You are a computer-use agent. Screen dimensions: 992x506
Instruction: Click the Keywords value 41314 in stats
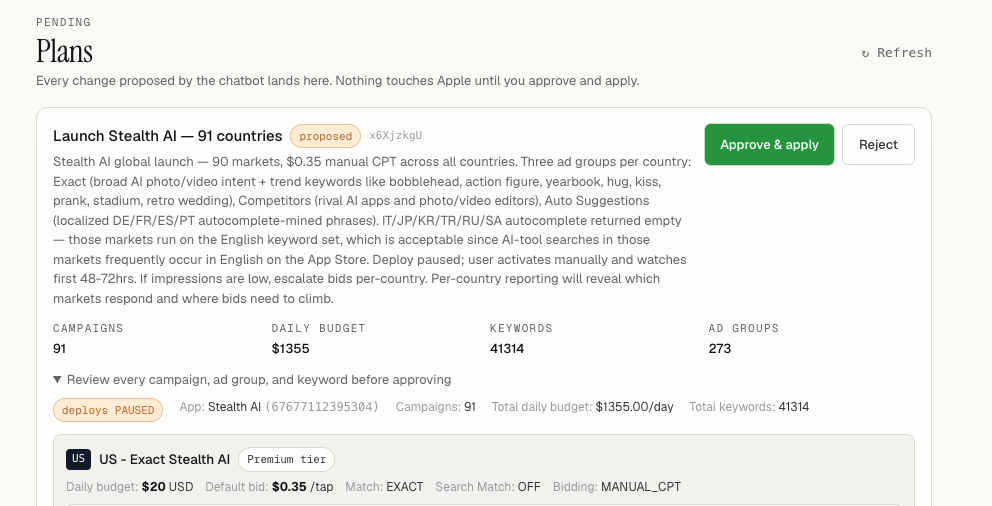[507, 349]
